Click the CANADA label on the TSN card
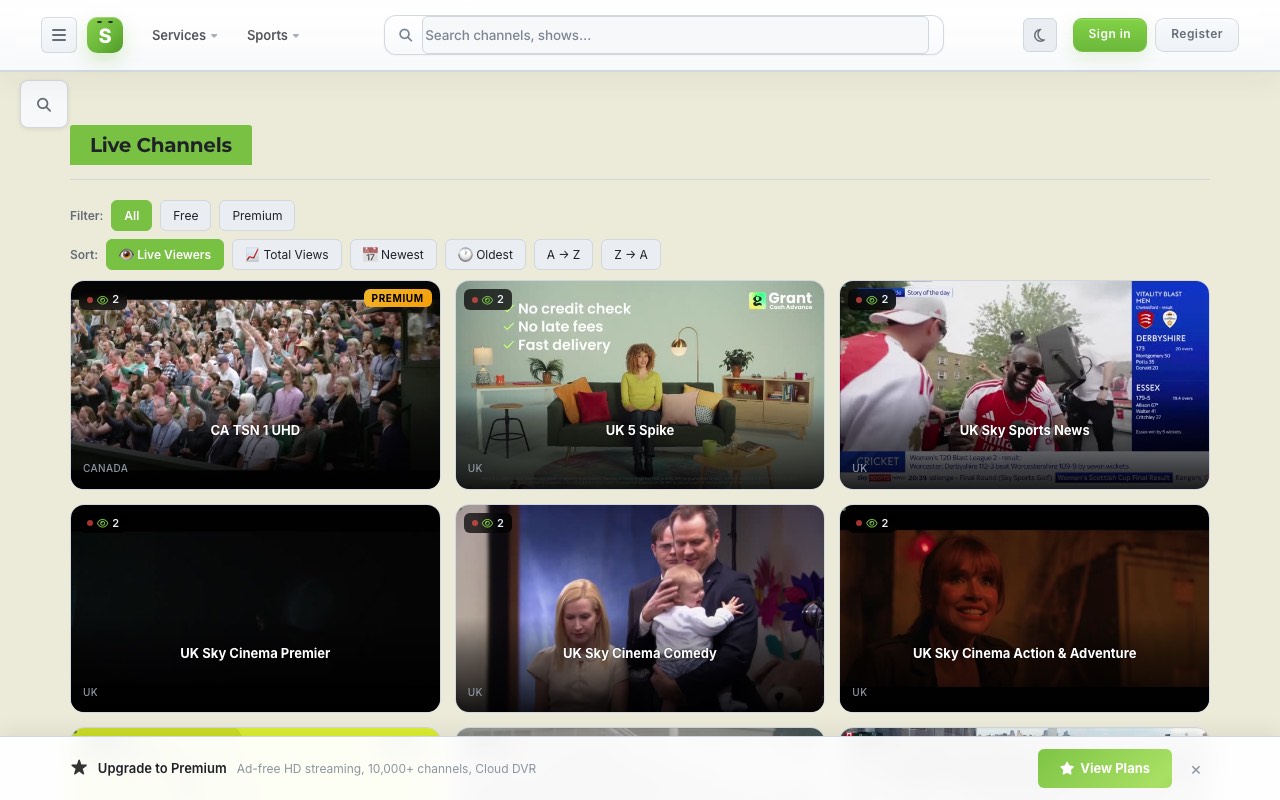 (x=105, y=468)
